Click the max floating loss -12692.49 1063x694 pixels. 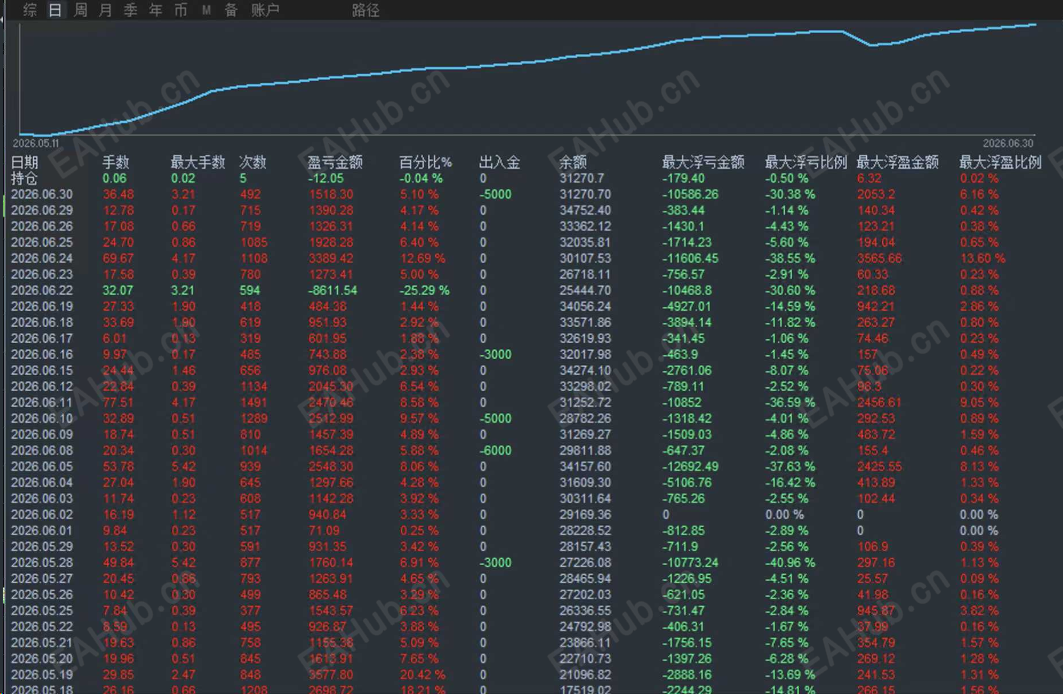coord(690,467)
